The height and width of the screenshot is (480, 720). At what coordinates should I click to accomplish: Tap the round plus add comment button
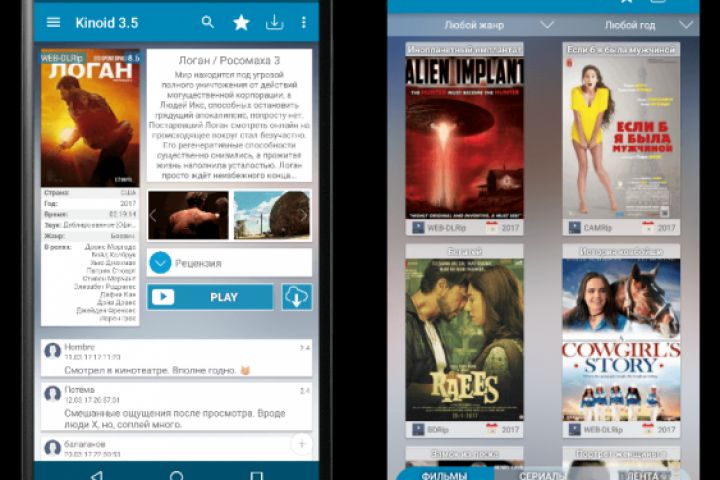[x=302, y=444]
